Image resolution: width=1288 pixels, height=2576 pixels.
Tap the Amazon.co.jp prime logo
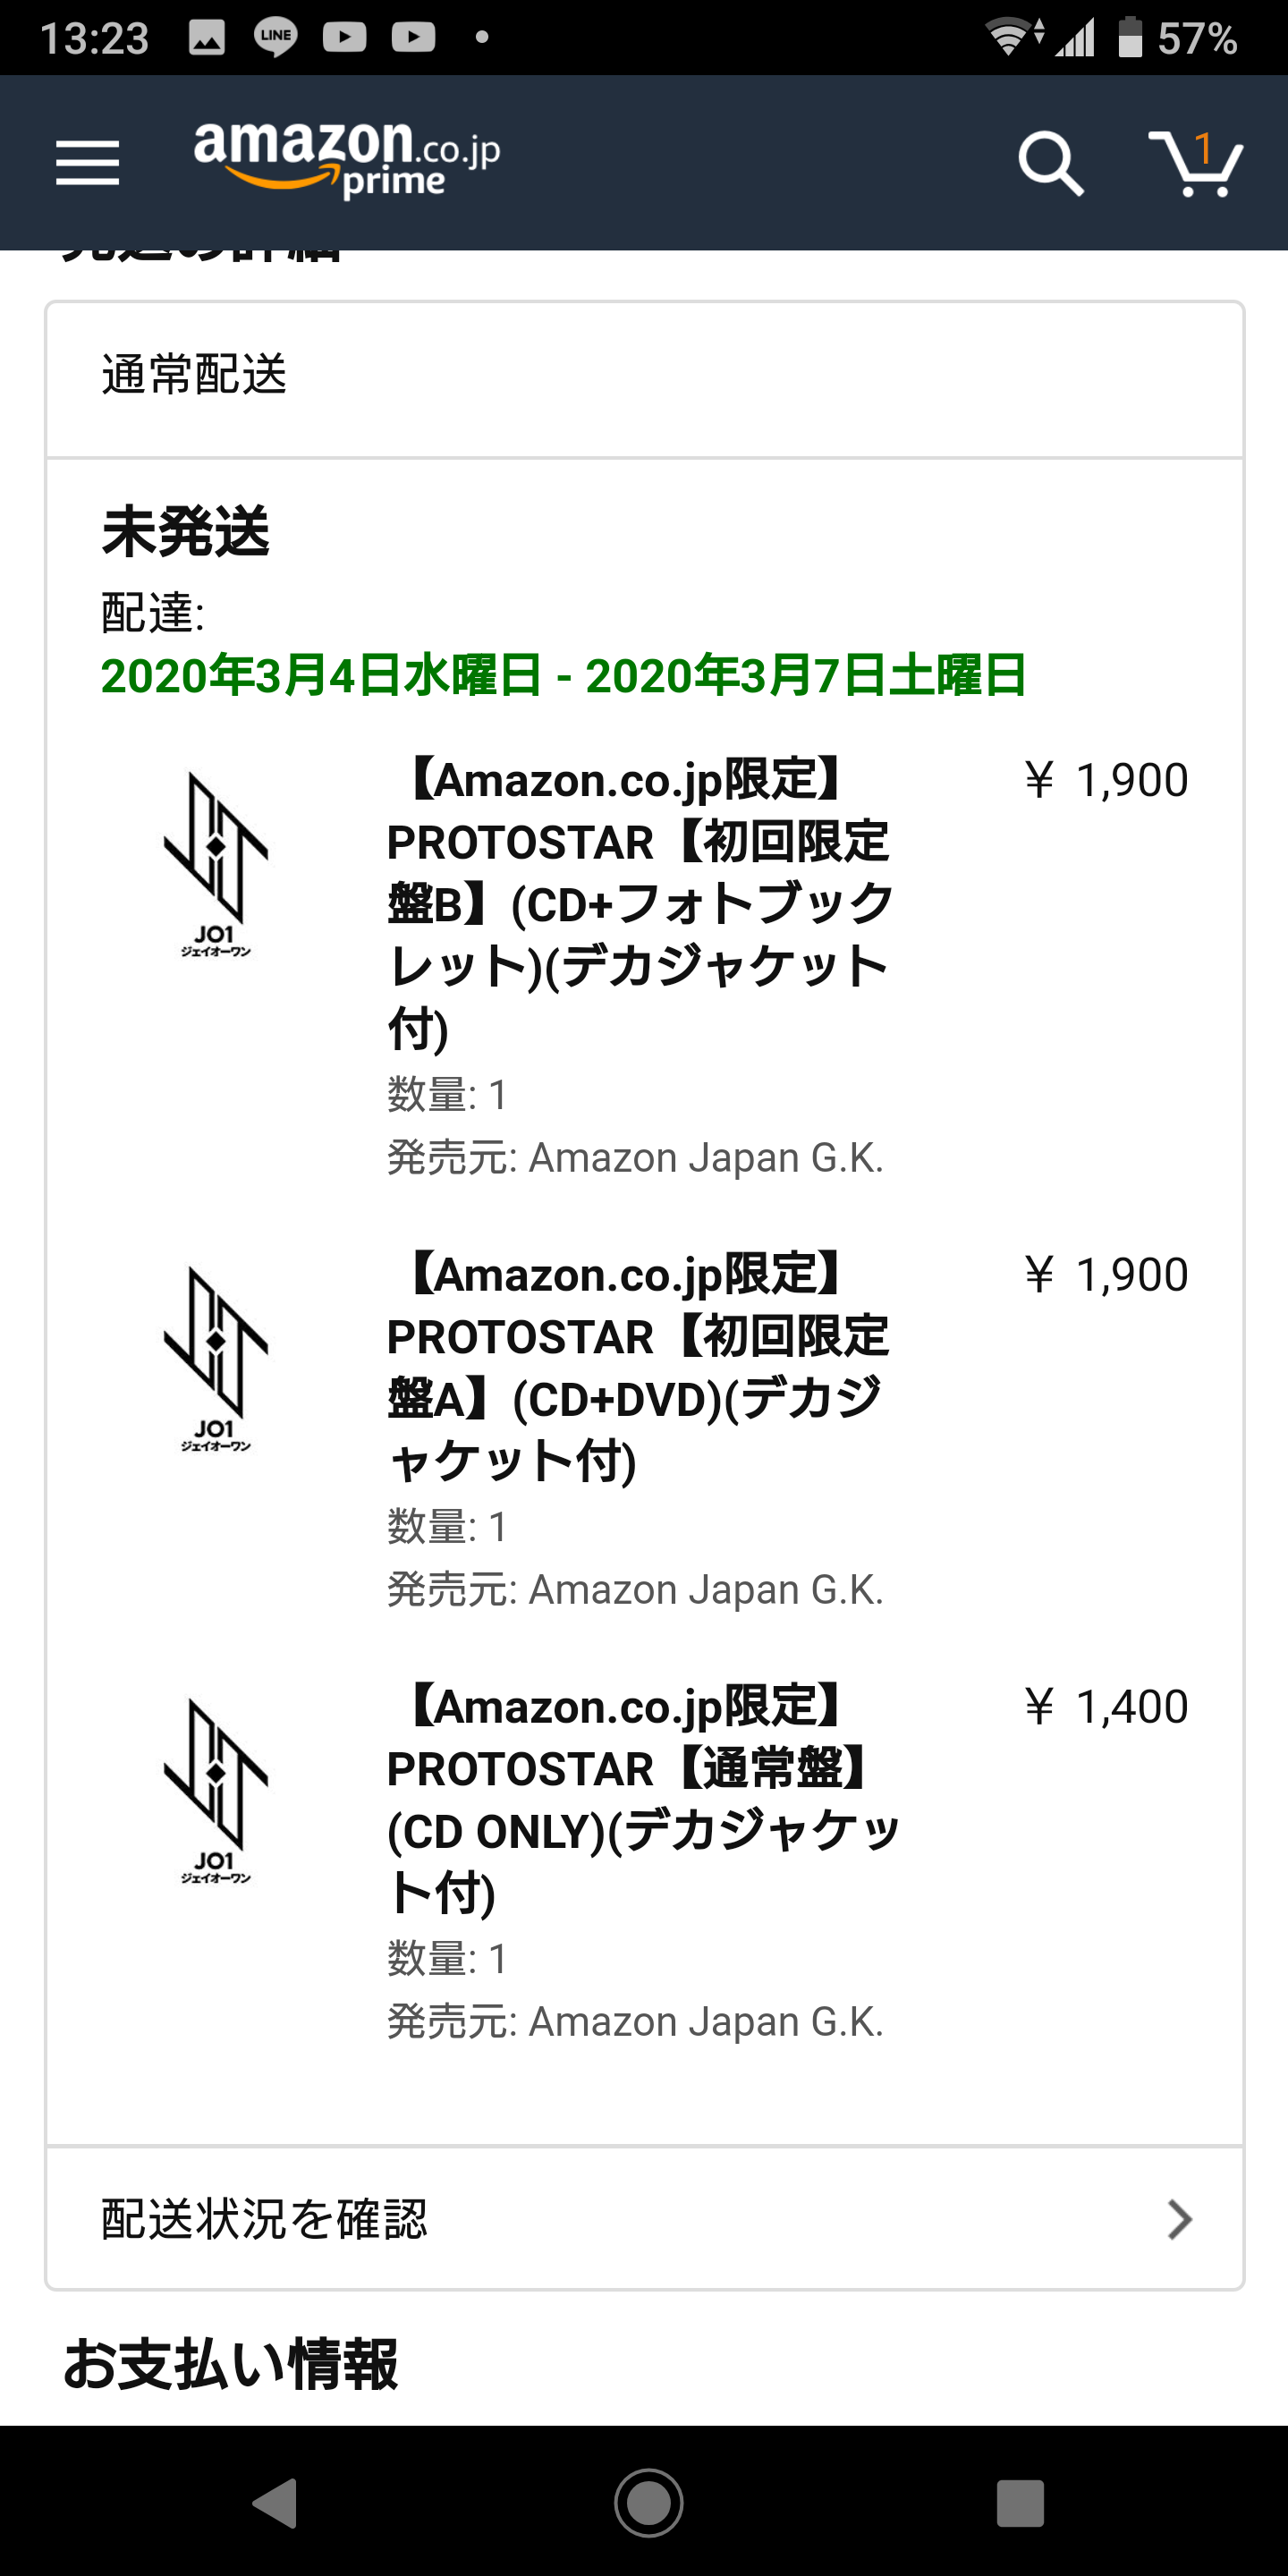(346, 159)
